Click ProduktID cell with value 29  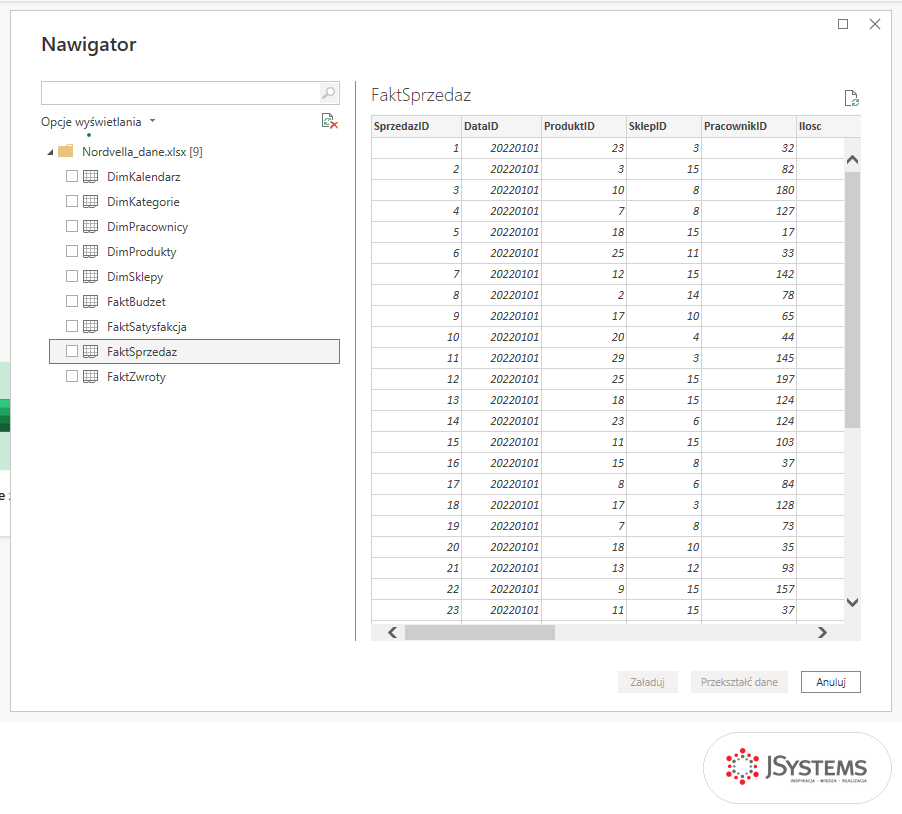584,358
